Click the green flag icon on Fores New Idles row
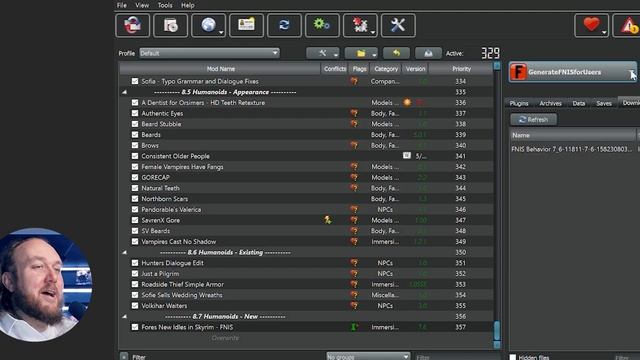The width and height of the screenshot is (640, 360). pyautogui.click(x=354, y=327)
